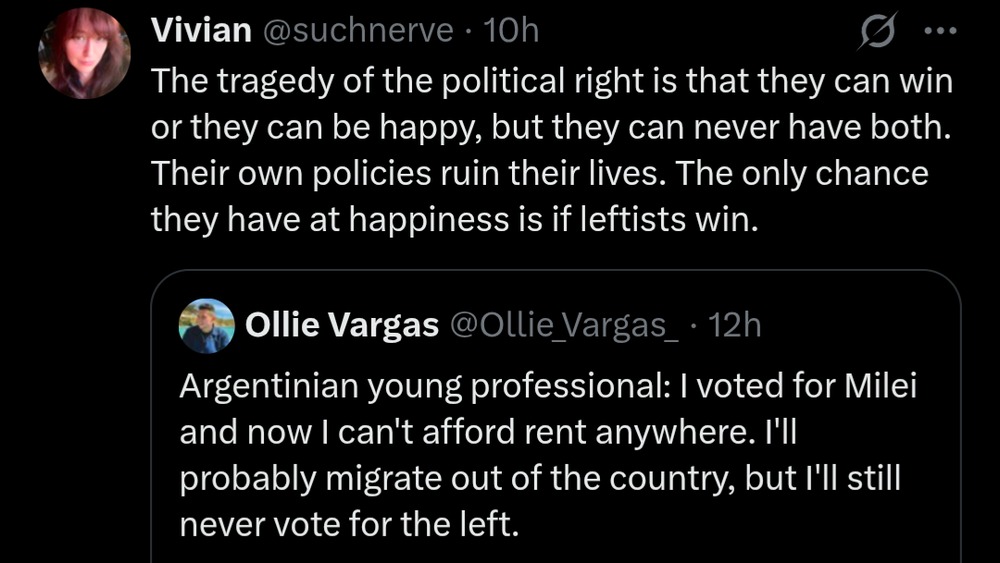Click empty area right of quoted 12h header
The image size is (1000, 563).
[860, 325]
